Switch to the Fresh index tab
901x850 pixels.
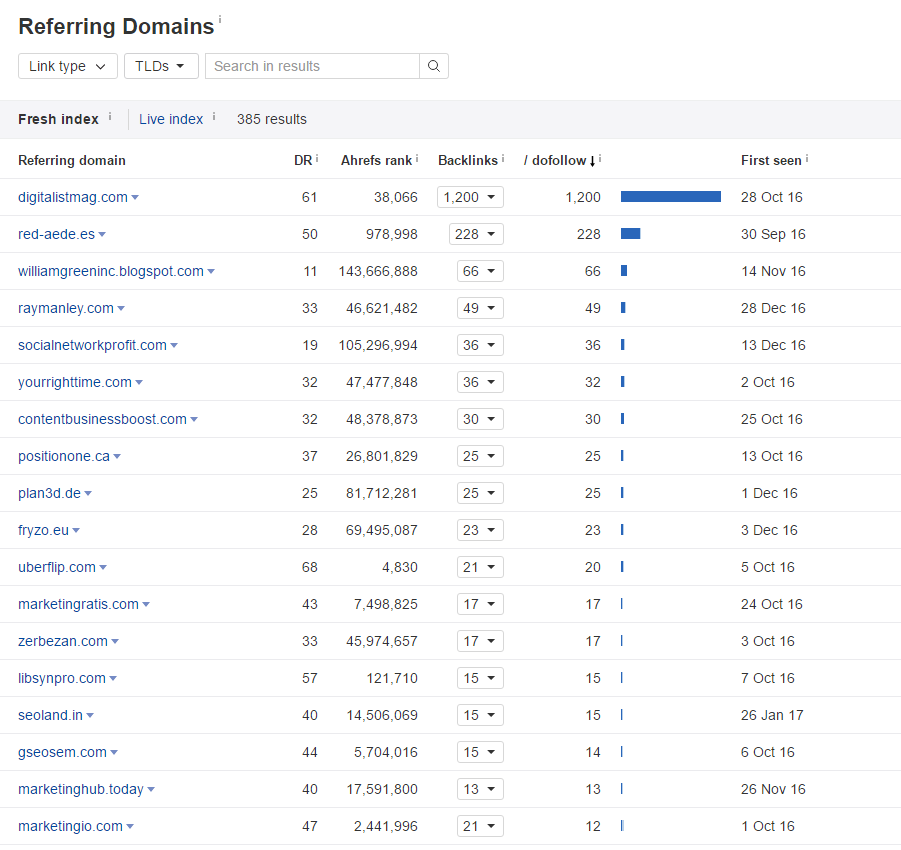[x=58, y=119]
